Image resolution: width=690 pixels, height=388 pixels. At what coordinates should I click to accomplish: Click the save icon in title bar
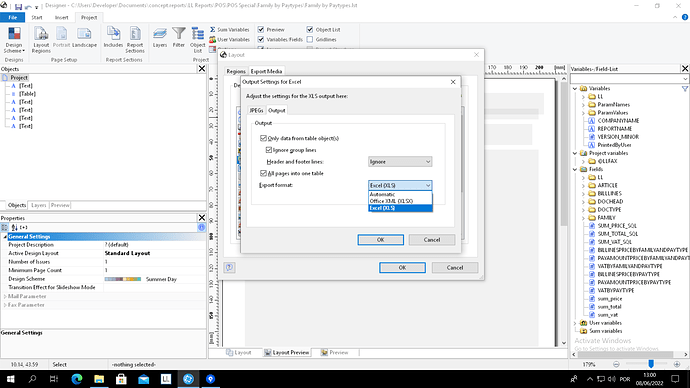pos(18,7)
